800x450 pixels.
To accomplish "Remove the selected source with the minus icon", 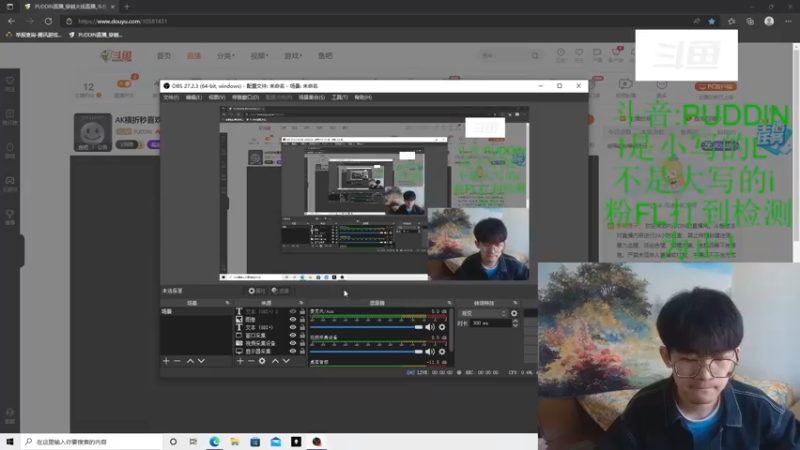I will (251, 361).
